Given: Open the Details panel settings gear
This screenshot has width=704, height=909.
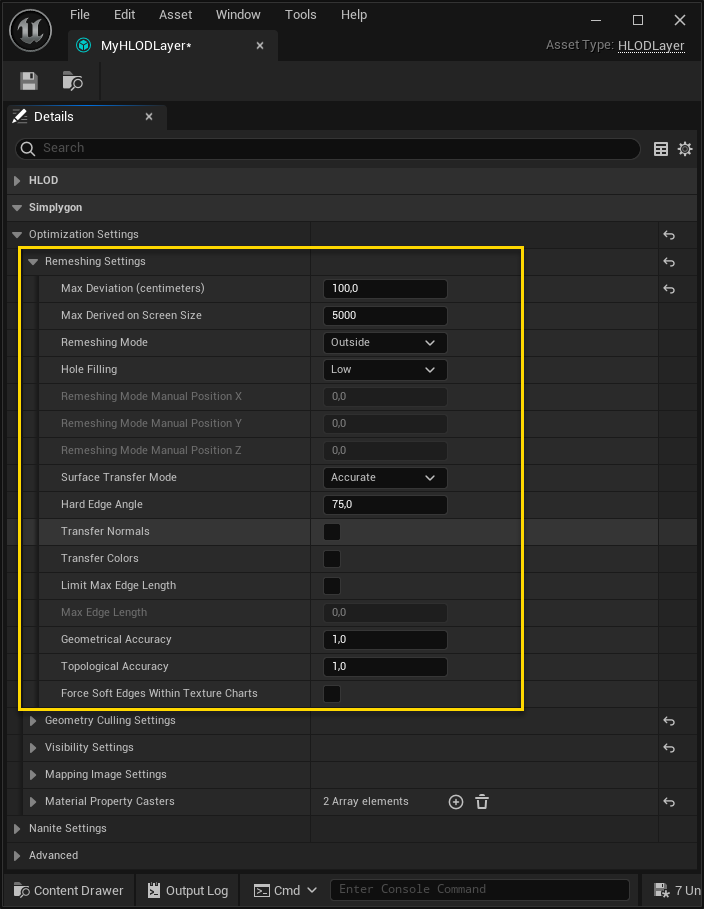Looking at the screenshot, I should [685, 148].
